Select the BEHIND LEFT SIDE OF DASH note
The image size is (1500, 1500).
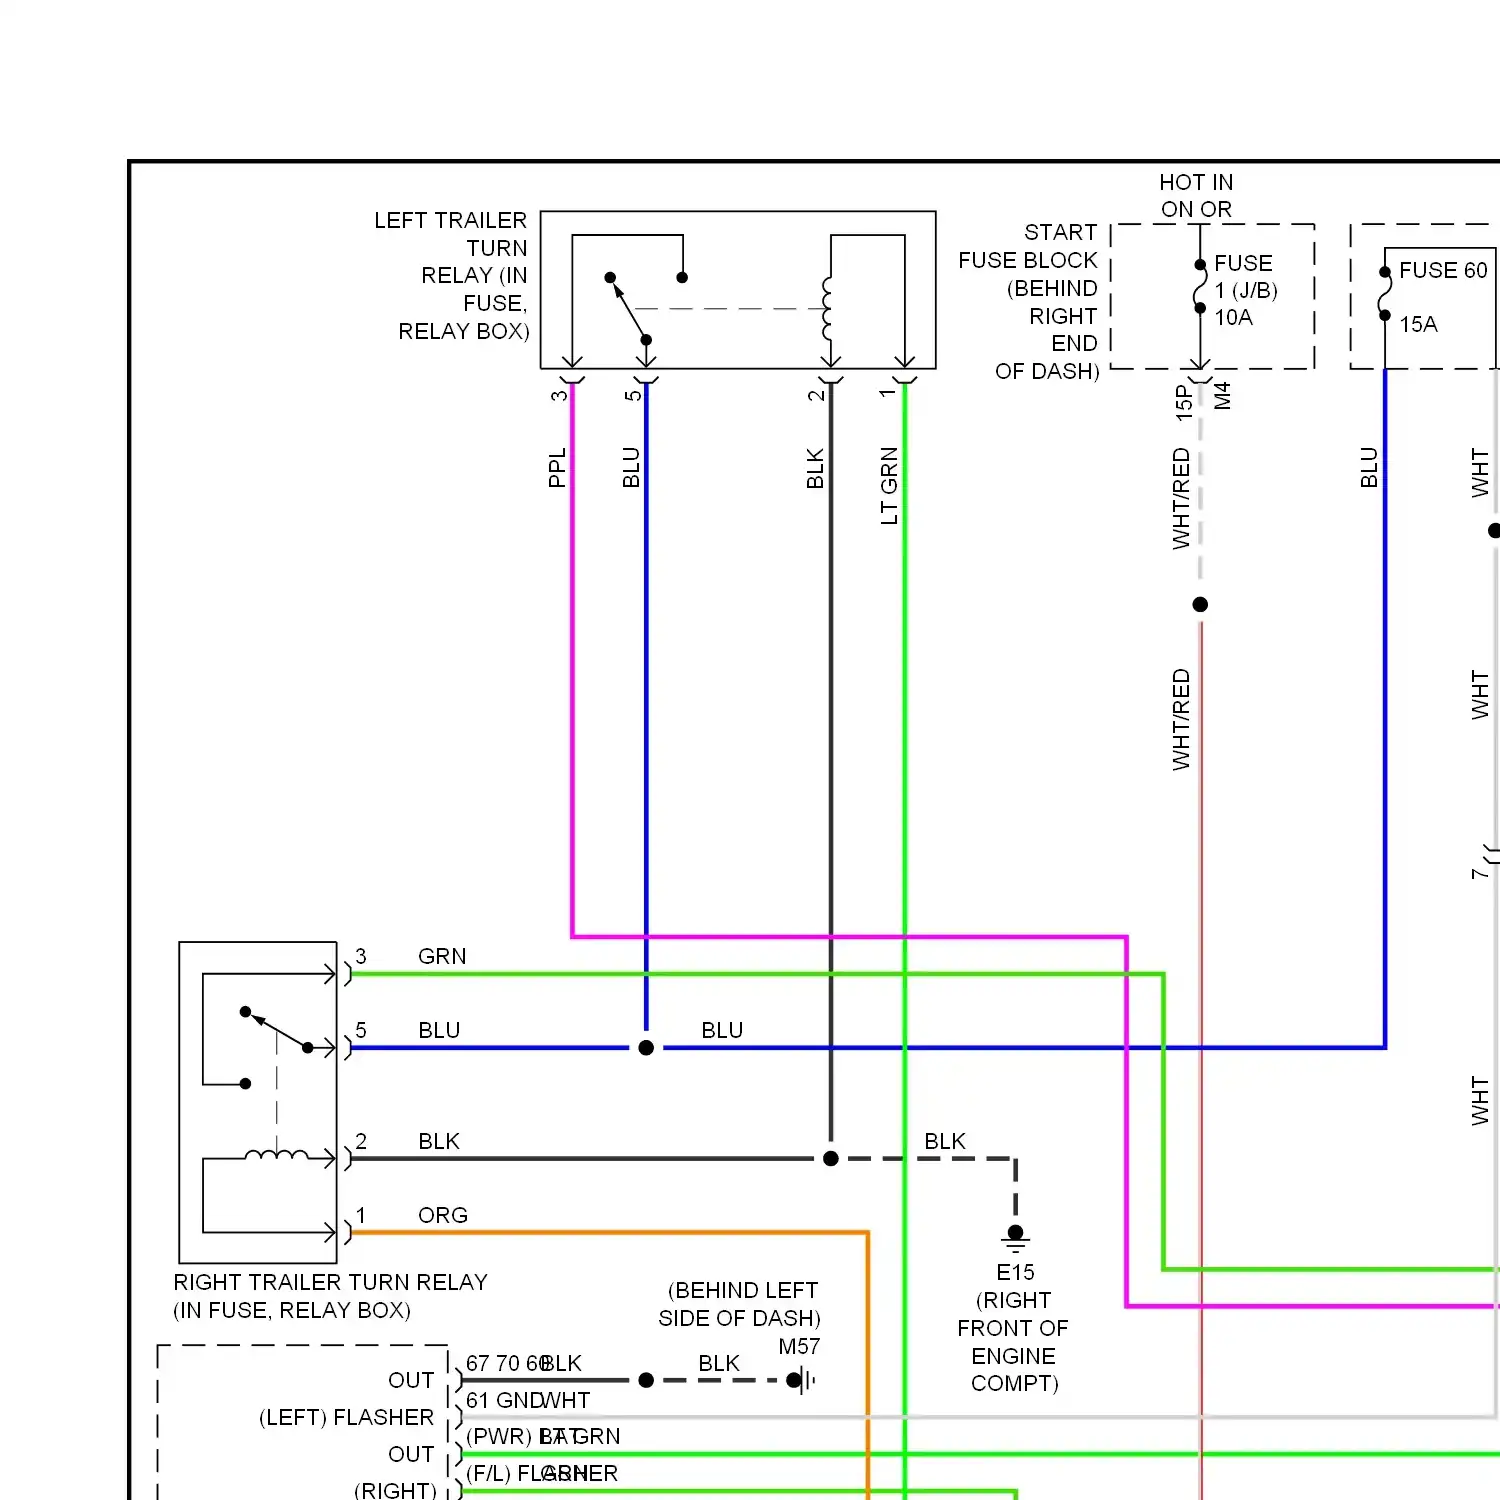pos(740,1304)
